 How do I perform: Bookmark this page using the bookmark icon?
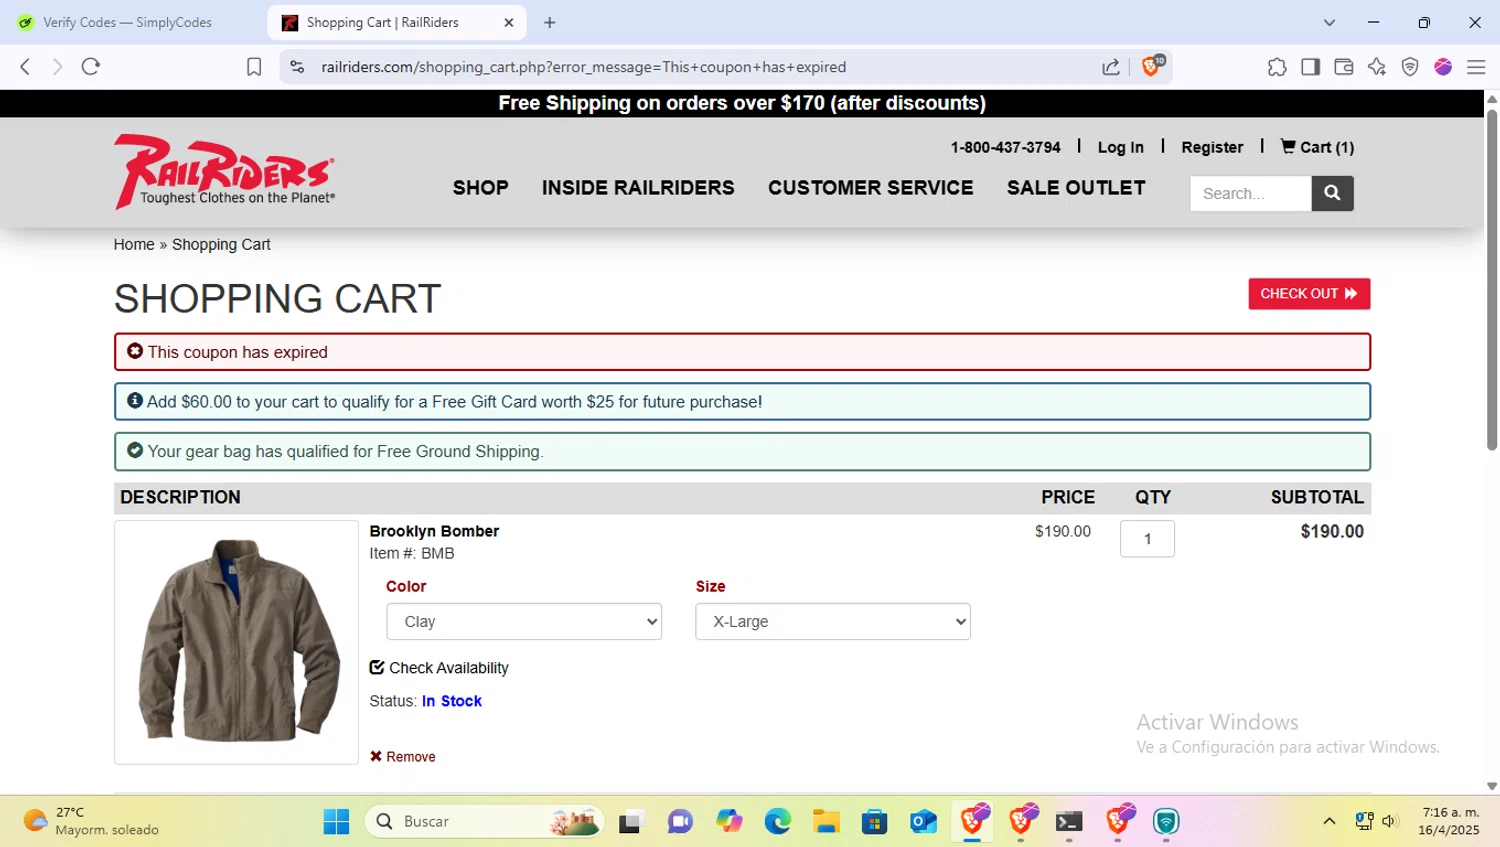pos(254,67)
